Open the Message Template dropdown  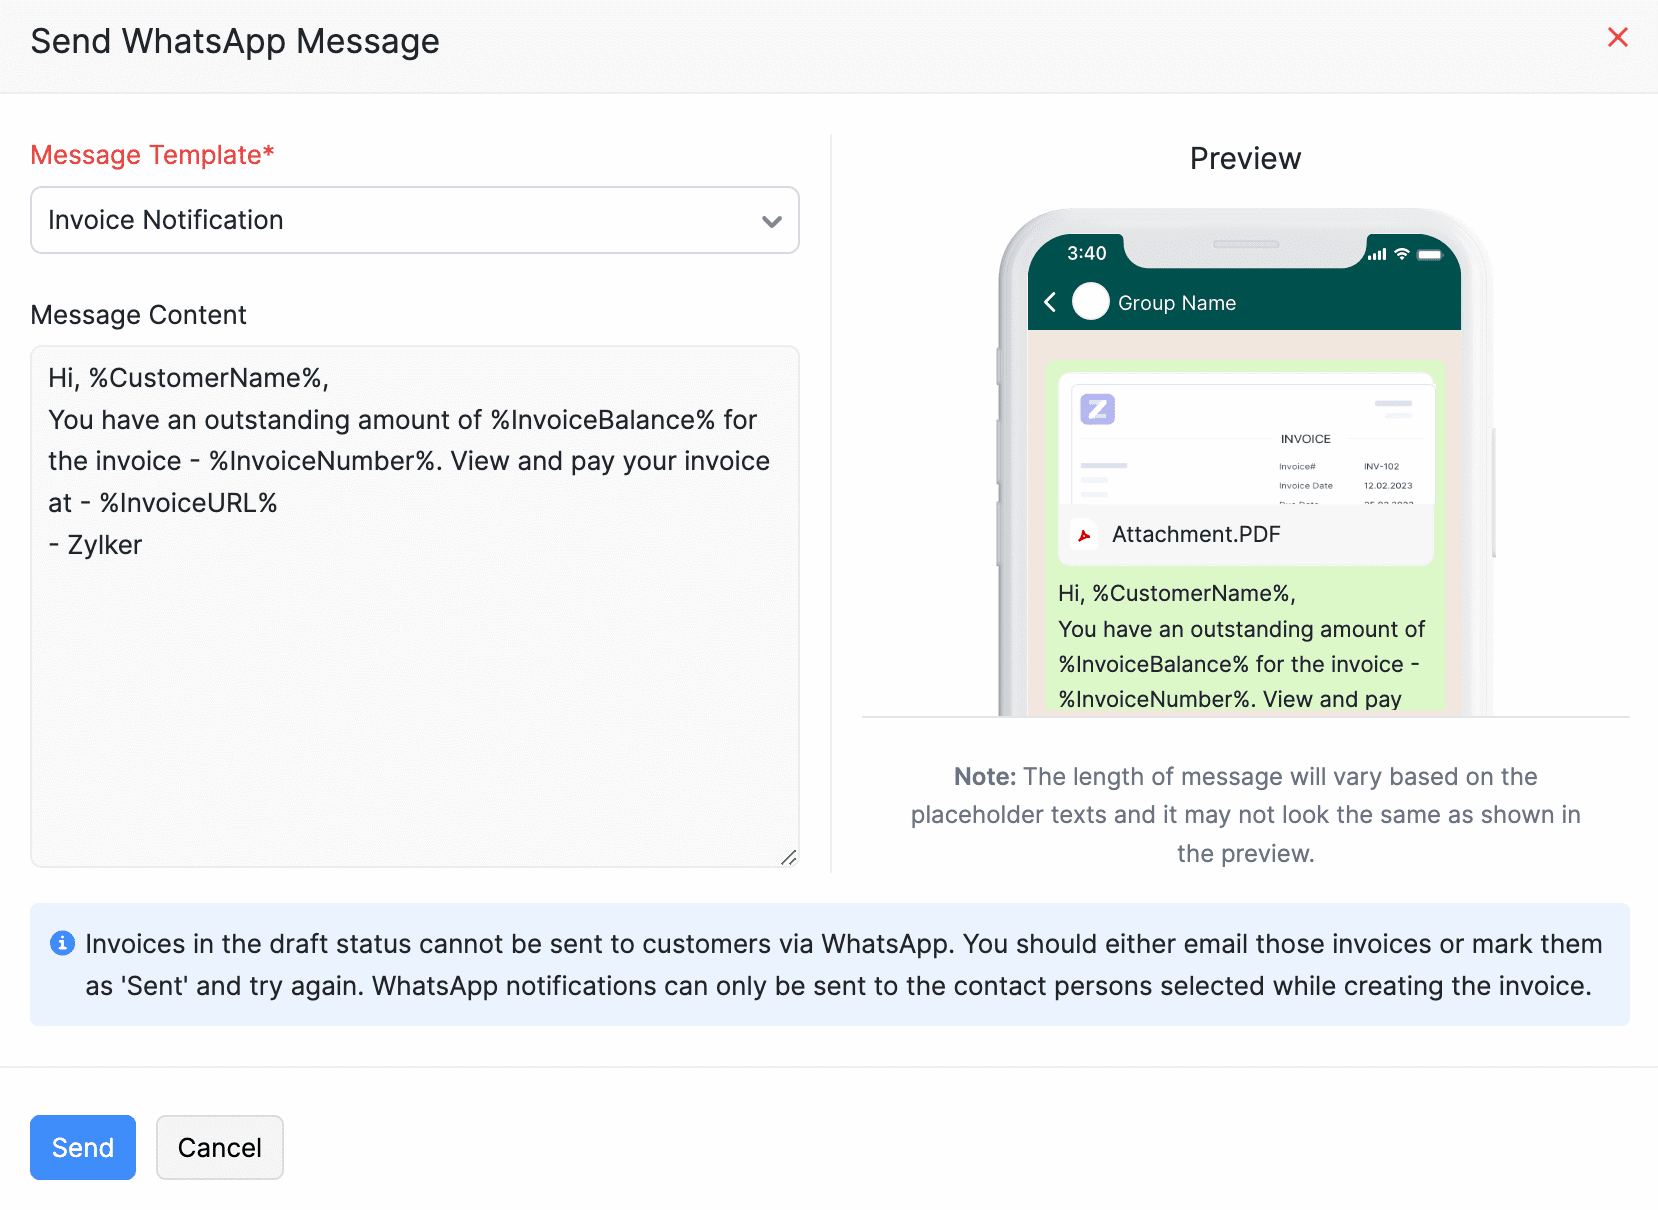click(x=414, y=220)
